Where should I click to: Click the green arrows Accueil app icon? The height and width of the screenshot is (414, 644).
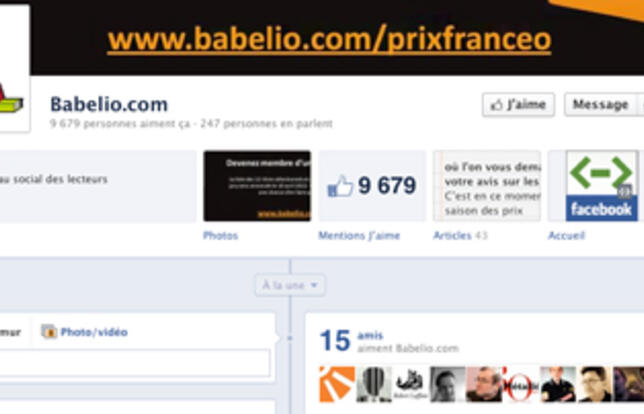click(602, 186)
